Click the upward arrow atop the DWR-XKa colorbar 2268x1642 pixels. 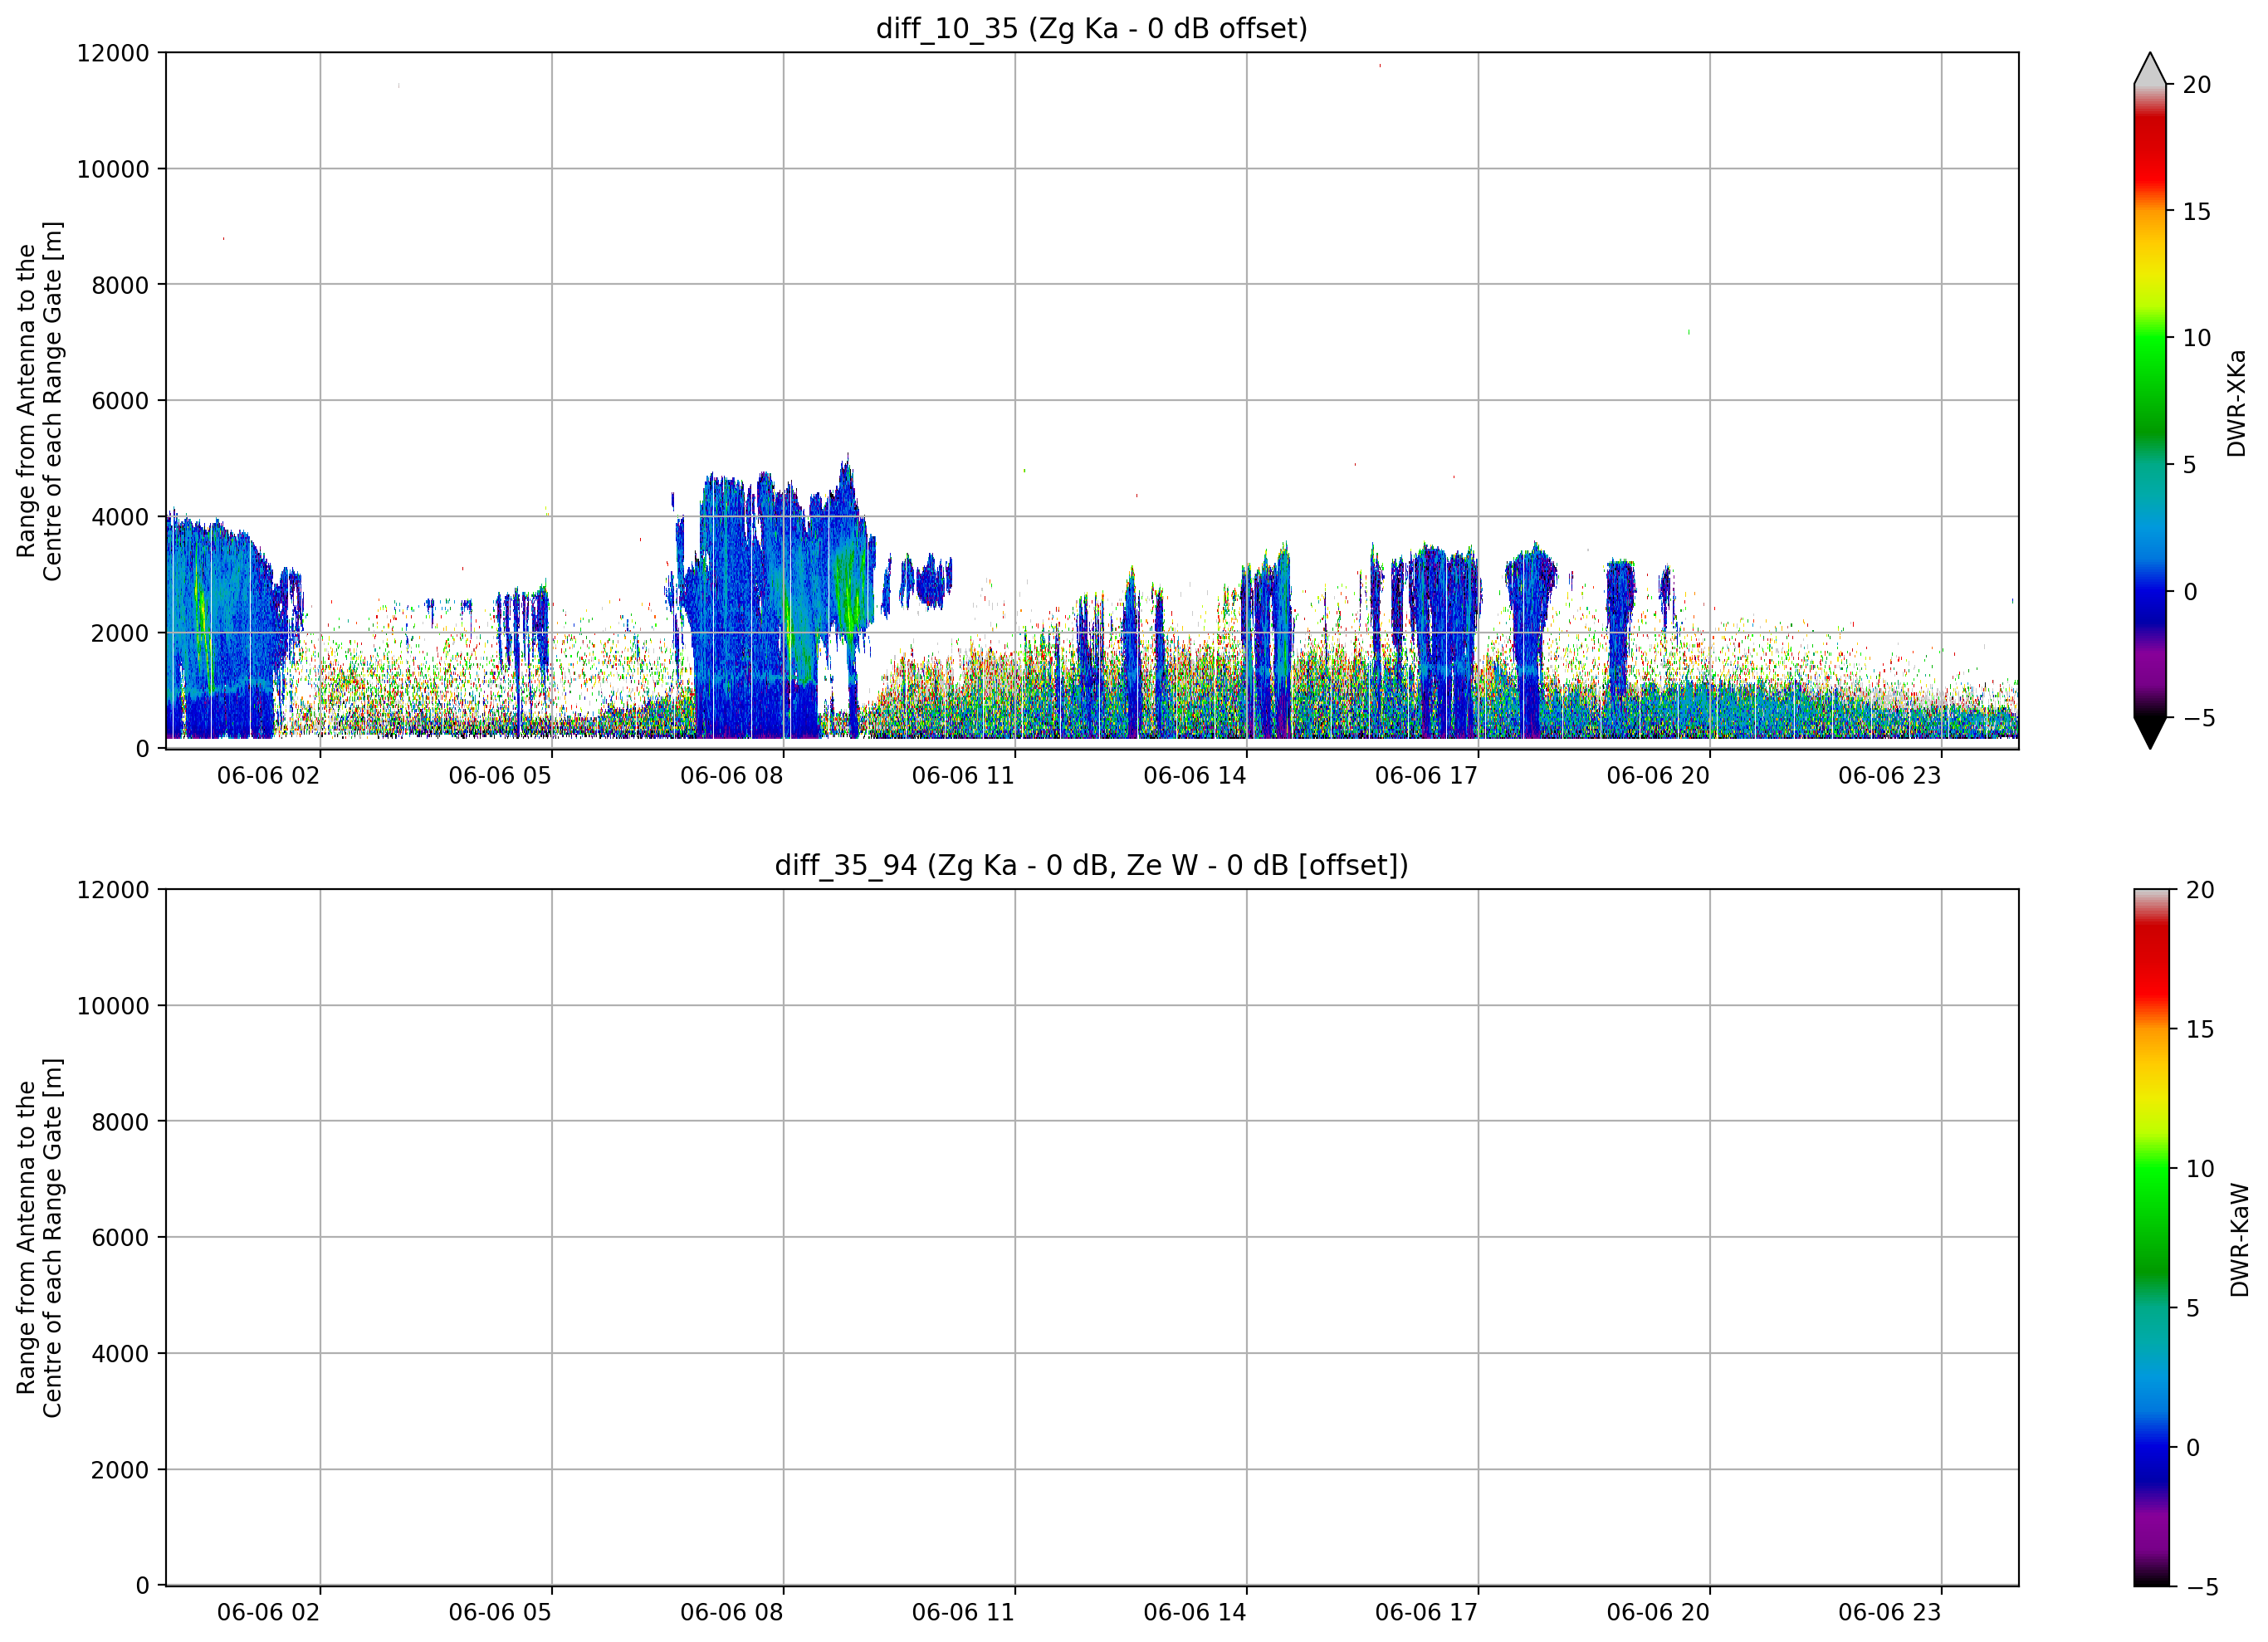2149,68
